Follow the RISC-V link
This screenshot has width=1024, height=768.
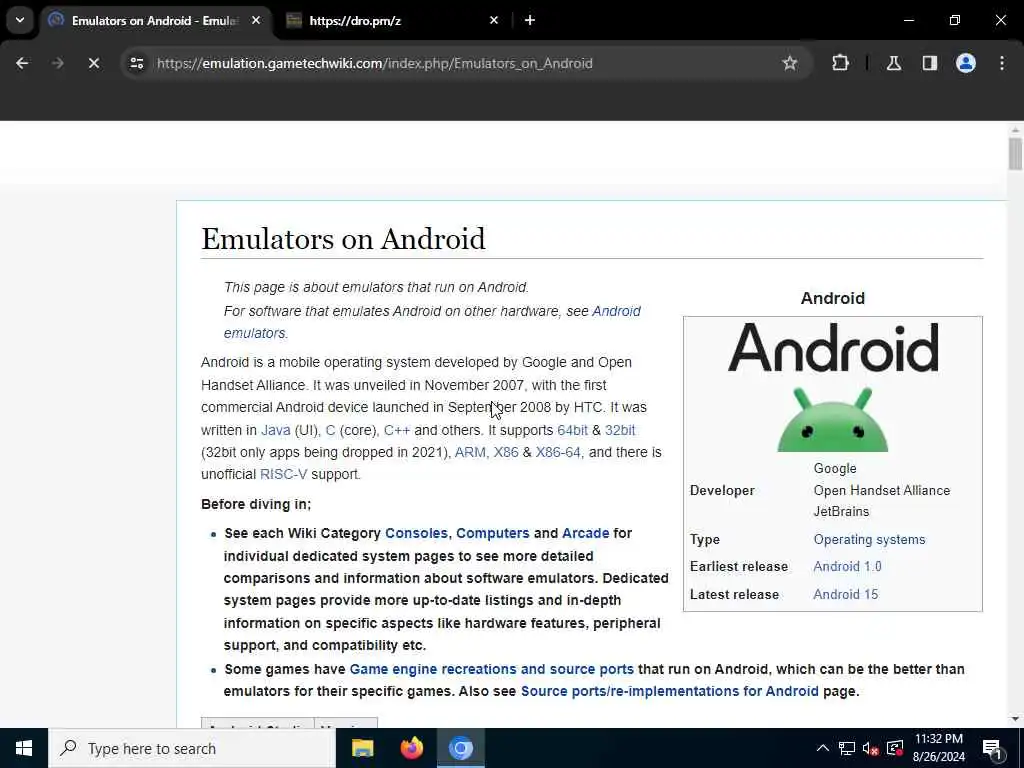(283, 475)
